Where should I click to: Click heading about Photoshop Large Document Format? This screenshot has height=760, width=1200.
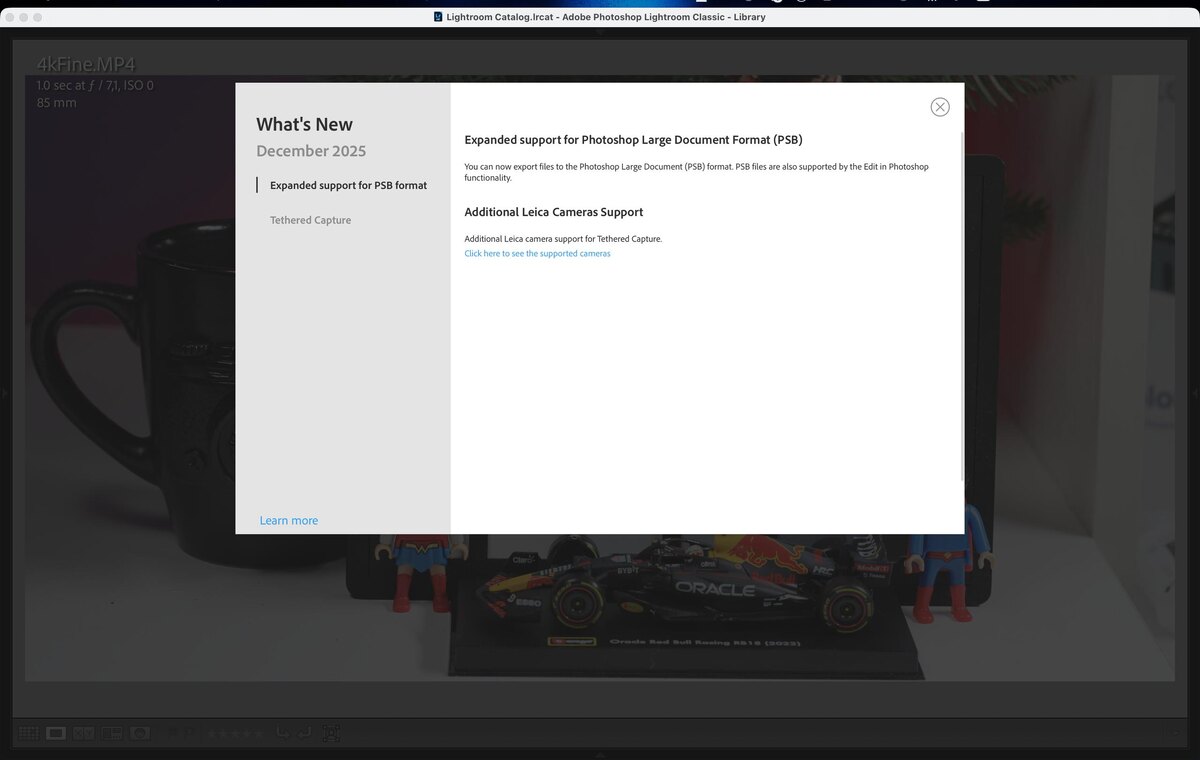coord(634,140)
